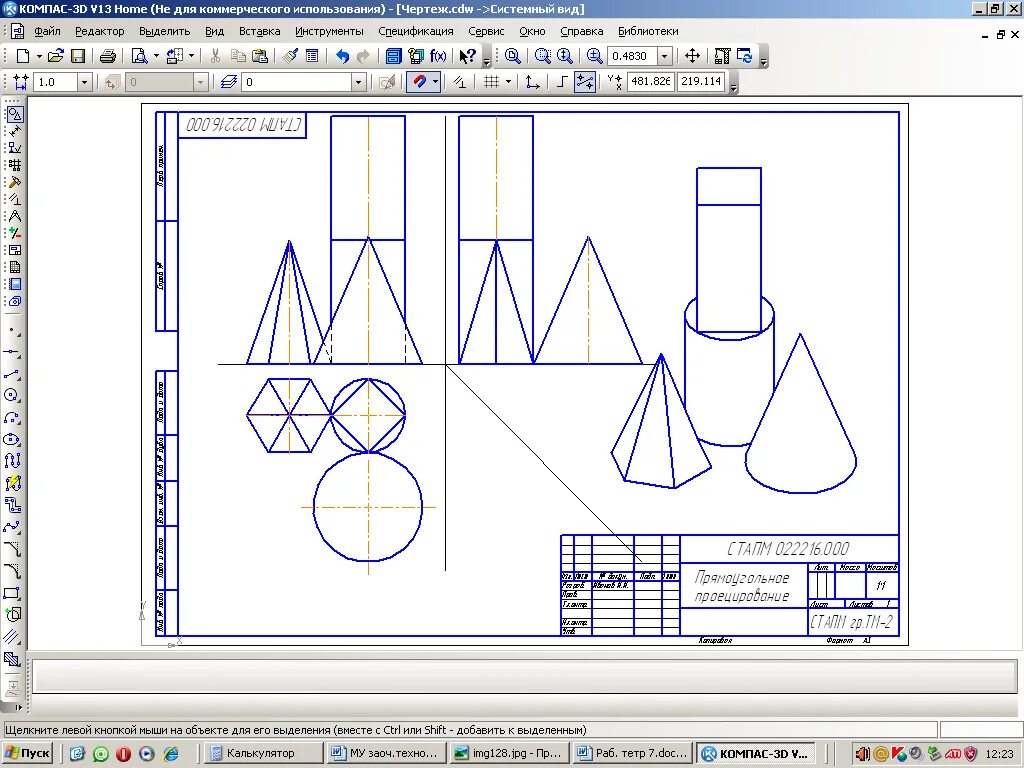The width and height of the screenshot is (1024, 768).
Task: Open the grid settings arrow dropdown
Action: point(508,82)
